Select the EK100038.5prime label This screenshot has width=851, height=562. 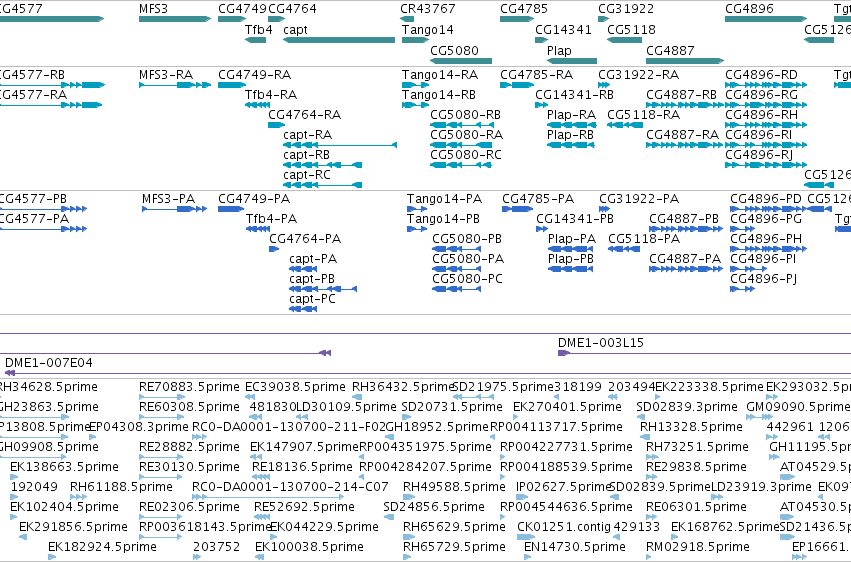[309, 547]
